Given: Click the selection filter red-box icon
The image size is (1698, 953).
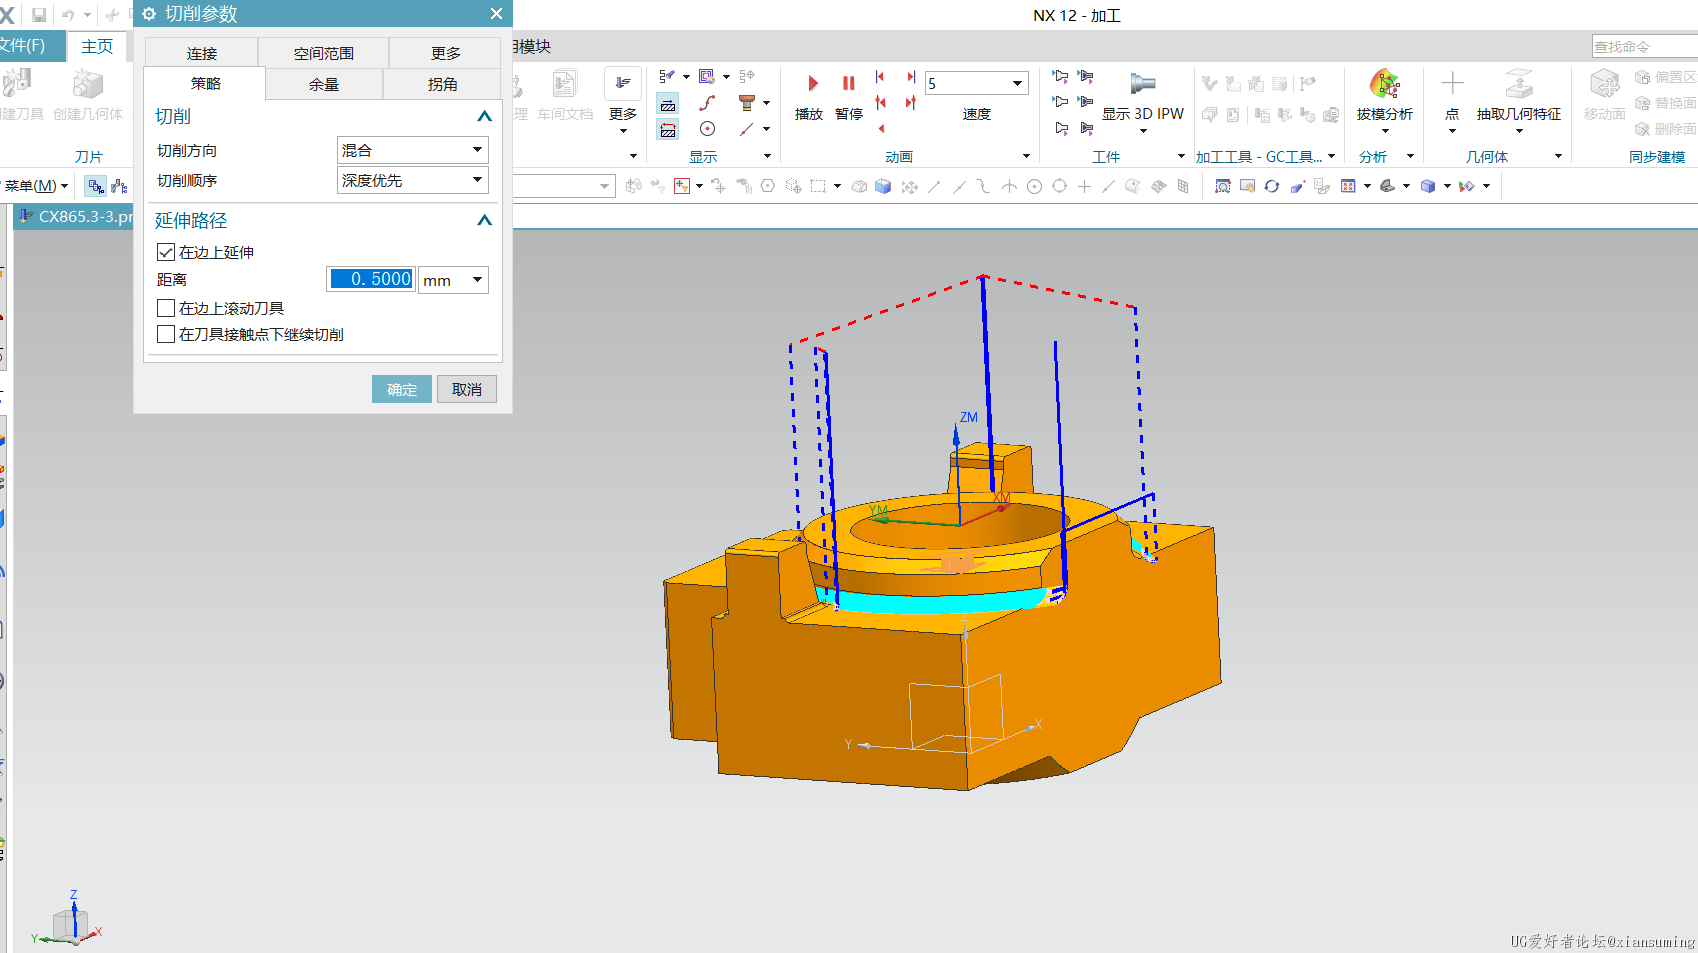Looking at the screenshot, I should coord(682,186).
